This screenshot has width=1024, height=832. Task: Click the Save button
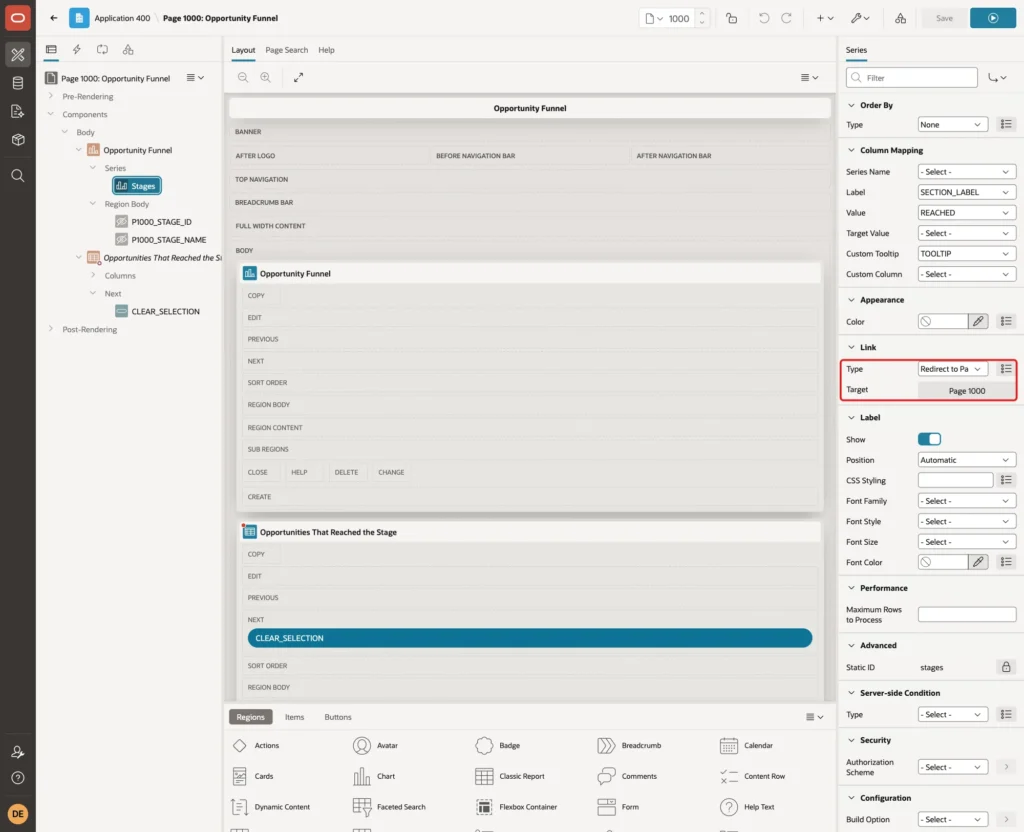pos(944,18)
